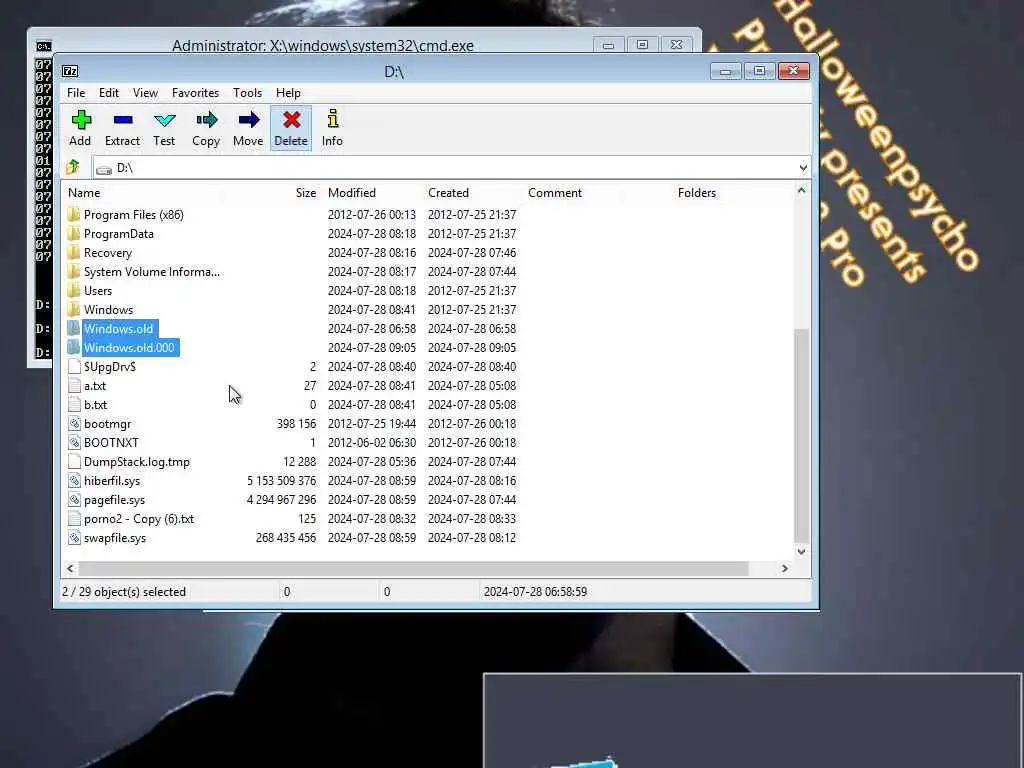
Task: Sort by the Name column header
Action: point(84,193)
